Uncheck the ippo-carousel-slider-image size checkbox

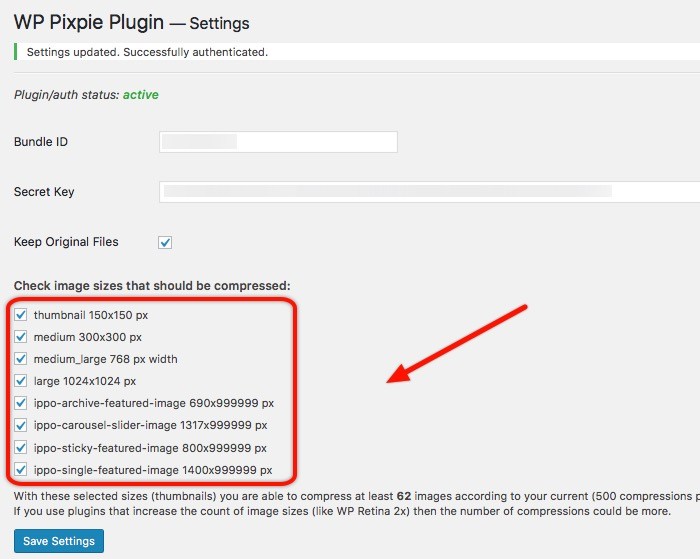pyautogui.click(x=21, y=425)
